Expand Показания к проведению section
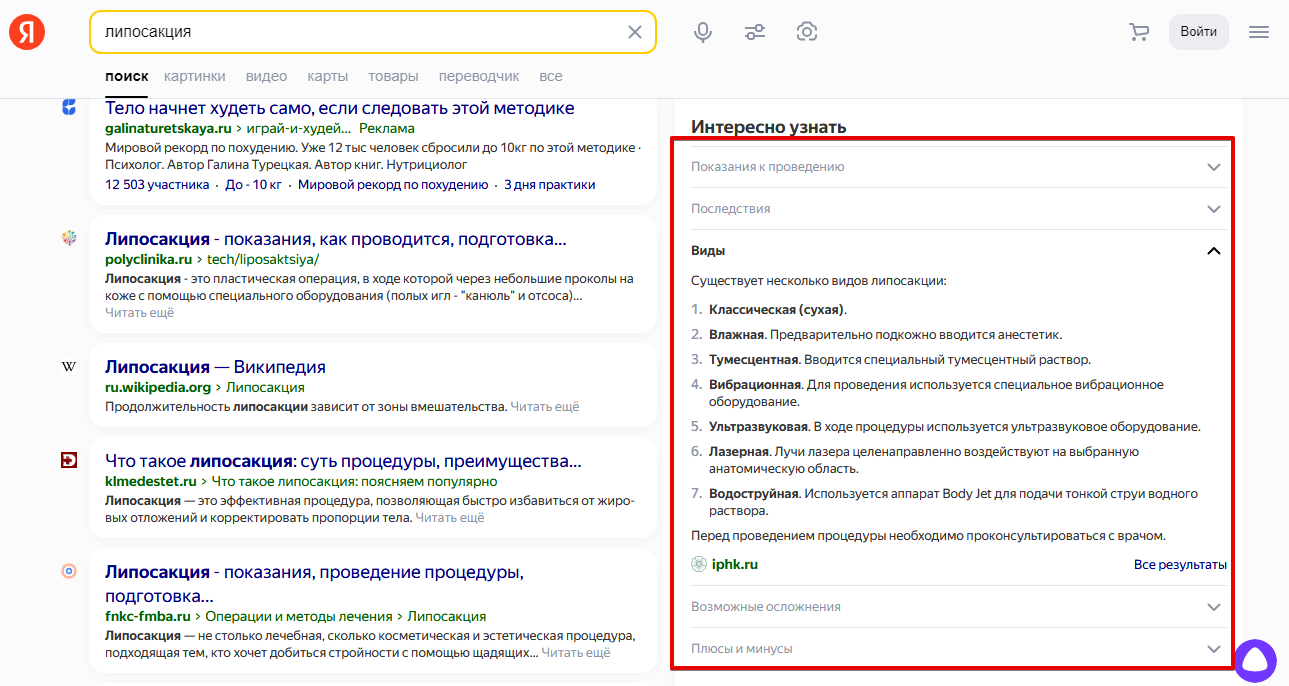This screenshot has width=1289, height=686. (957, 167)
